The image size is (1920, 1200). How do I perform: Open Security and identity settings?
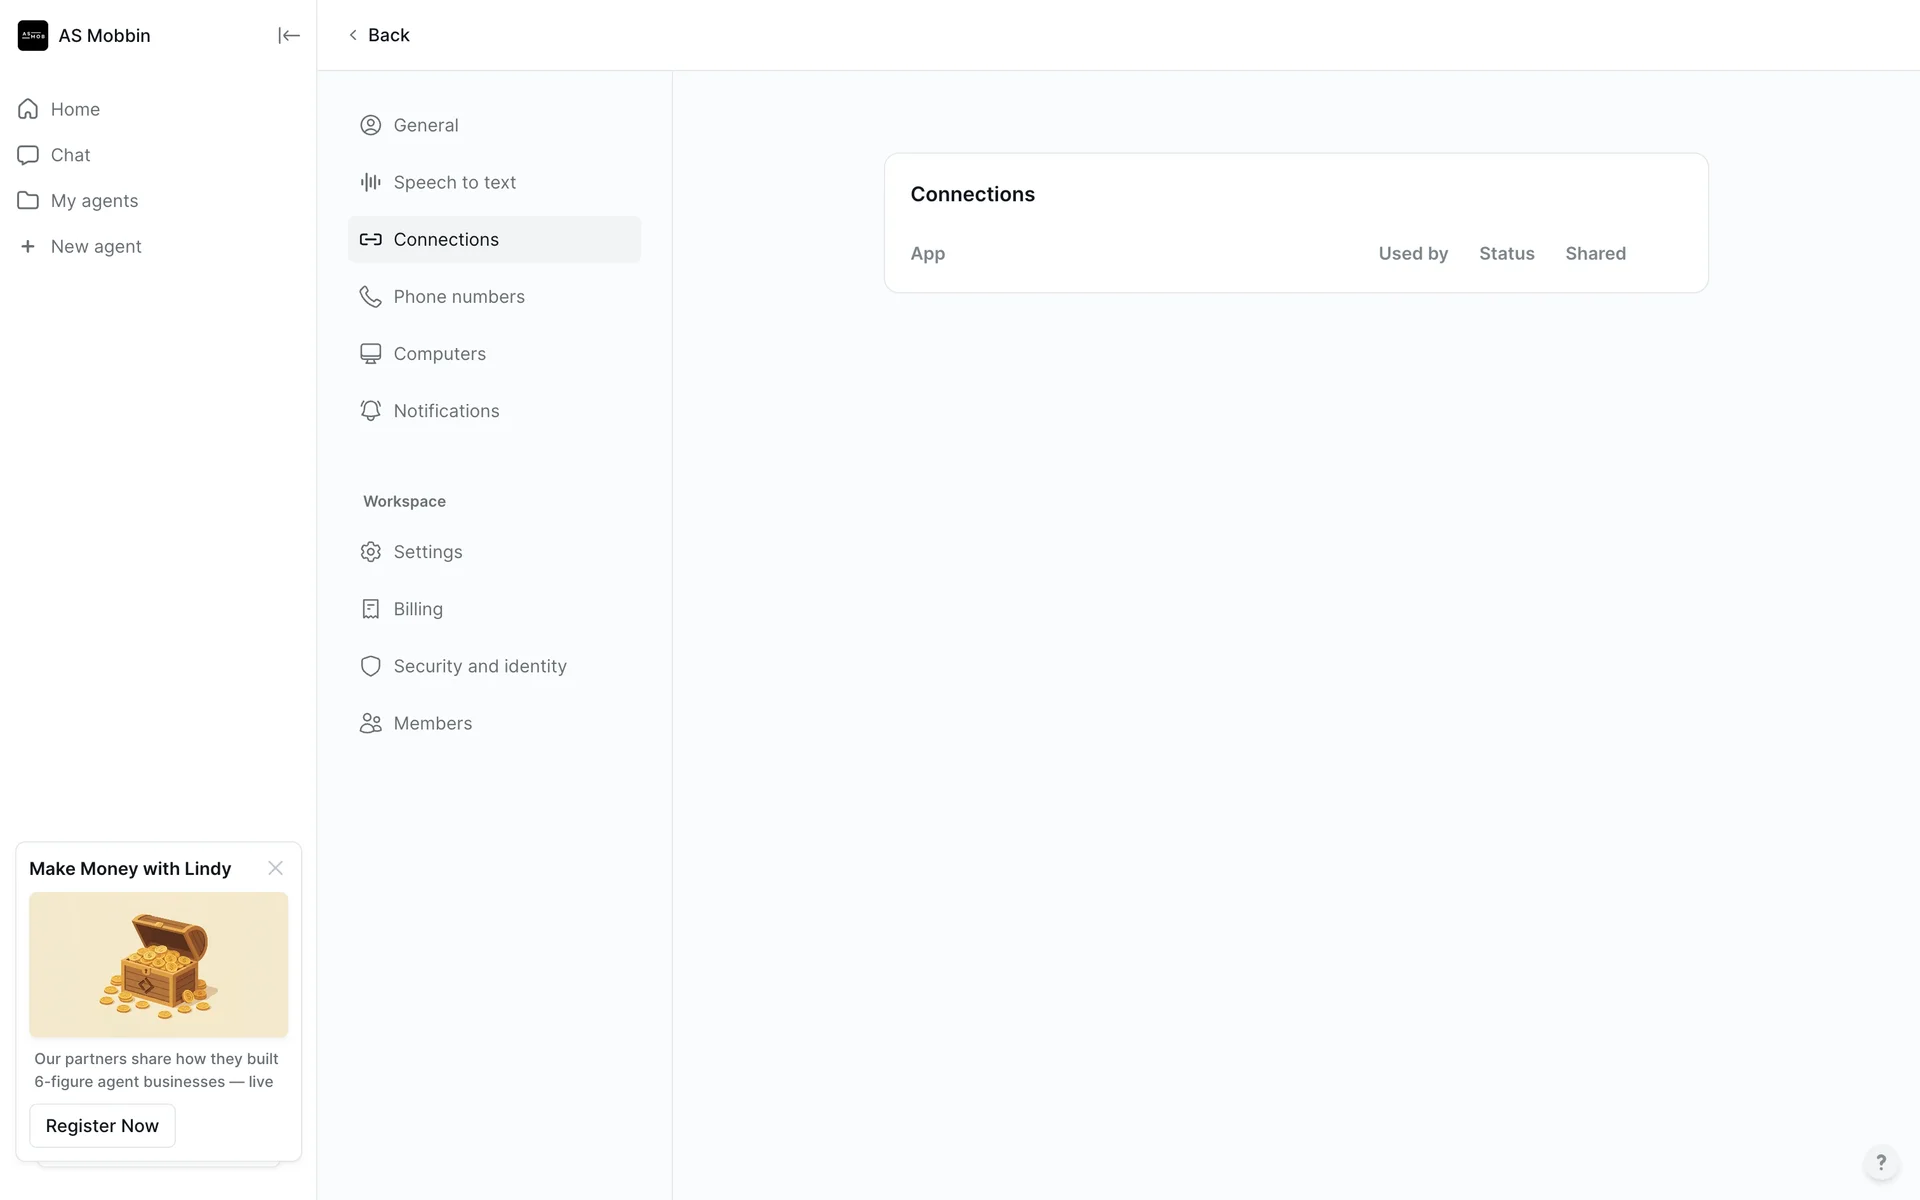pyautogui.click(x=479, y=666)
